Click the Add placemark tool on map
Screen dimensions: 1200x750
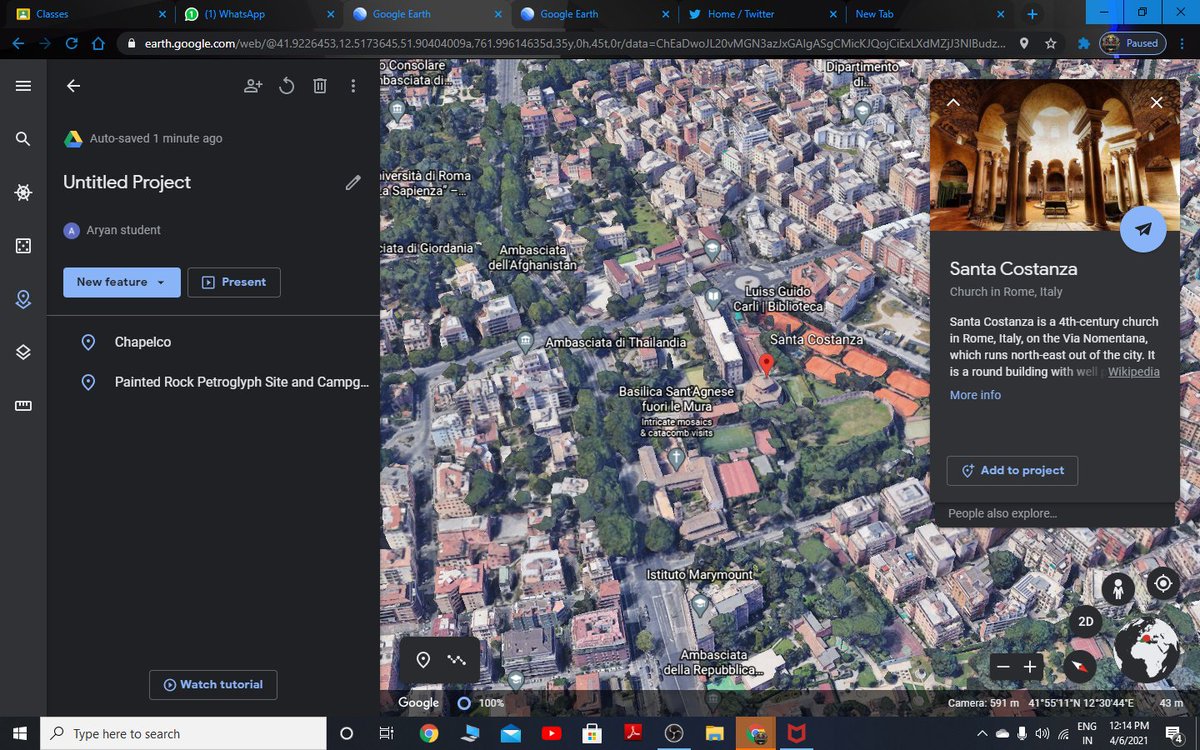(423, 660)
